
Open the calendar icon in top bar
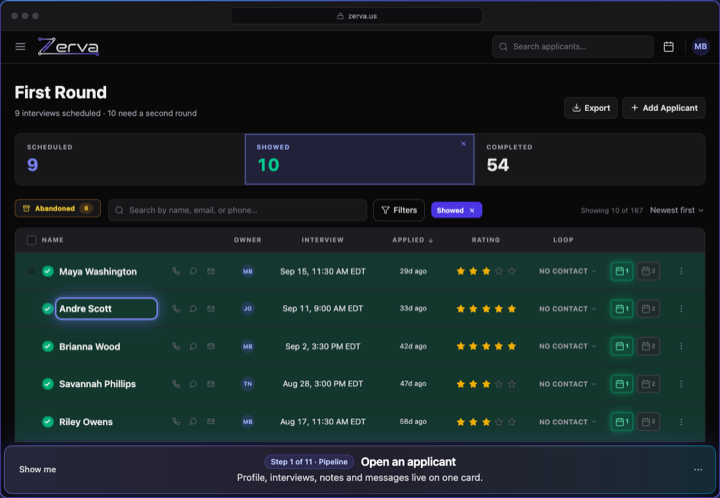(x=669, y=46)
